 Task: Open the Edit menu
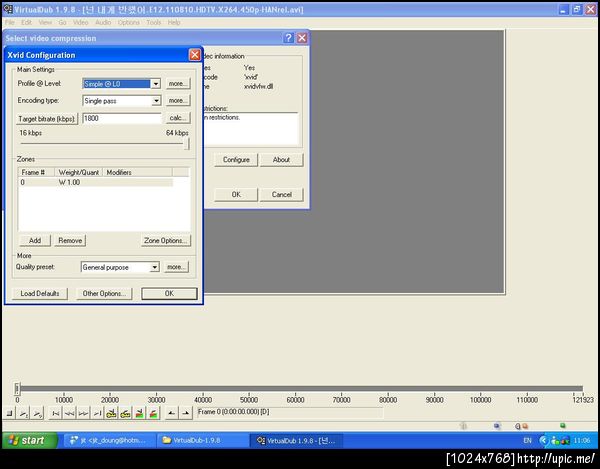pyautogui.click(x=26, y=22)
